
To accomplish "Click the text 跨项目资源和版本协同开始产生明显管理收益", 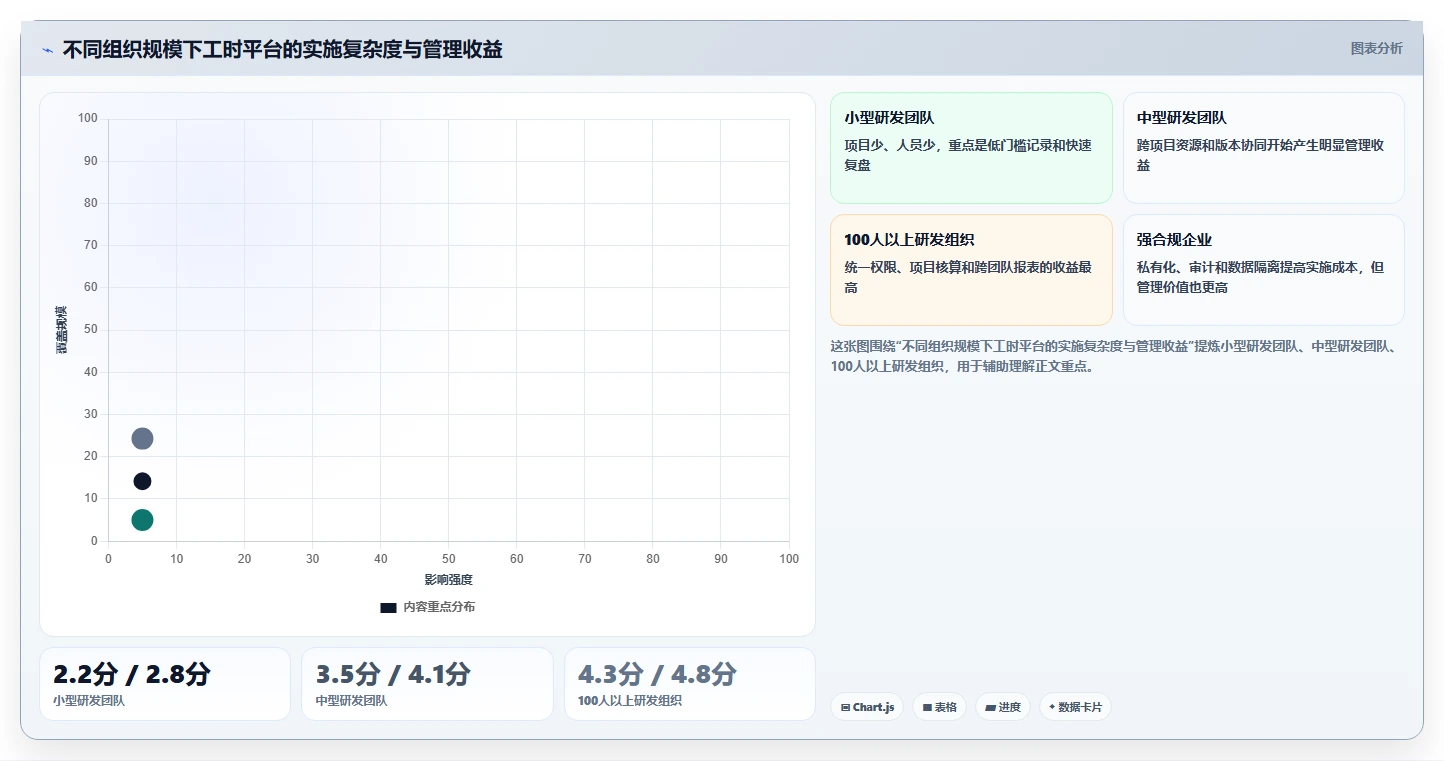I will pos(1260,155).
